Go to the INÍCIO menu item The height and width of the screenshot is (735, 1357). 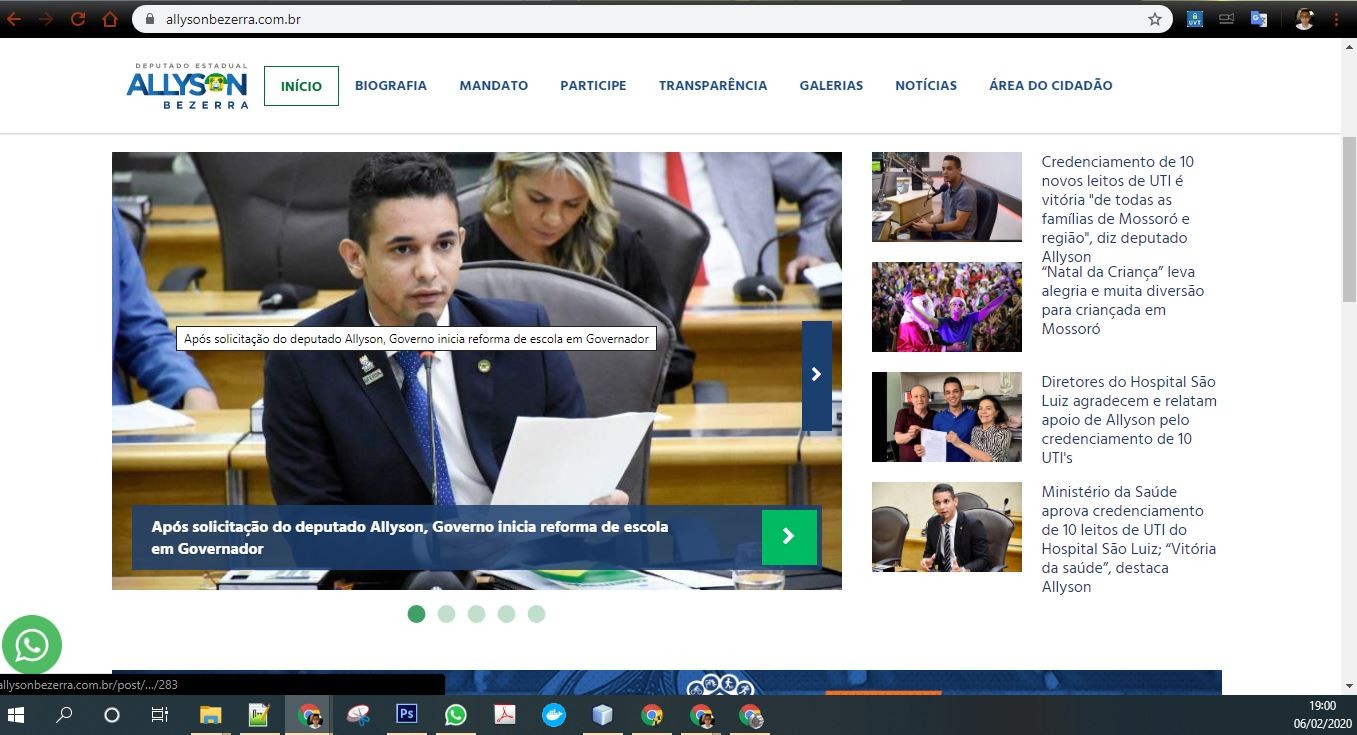[301, 86]
